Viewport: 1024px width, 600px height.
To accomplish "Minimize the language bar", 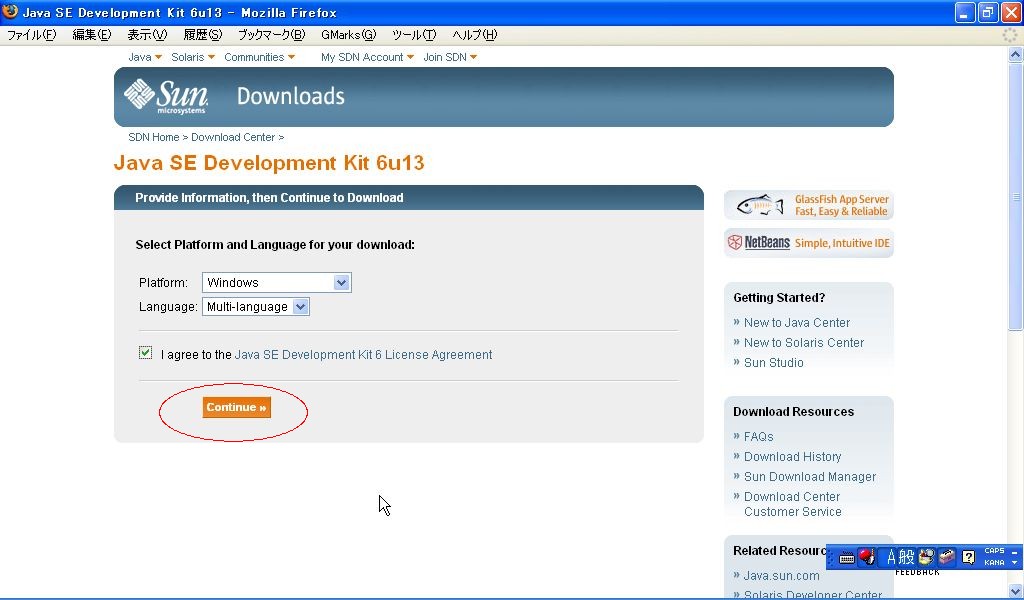I will pos(1015,552).
